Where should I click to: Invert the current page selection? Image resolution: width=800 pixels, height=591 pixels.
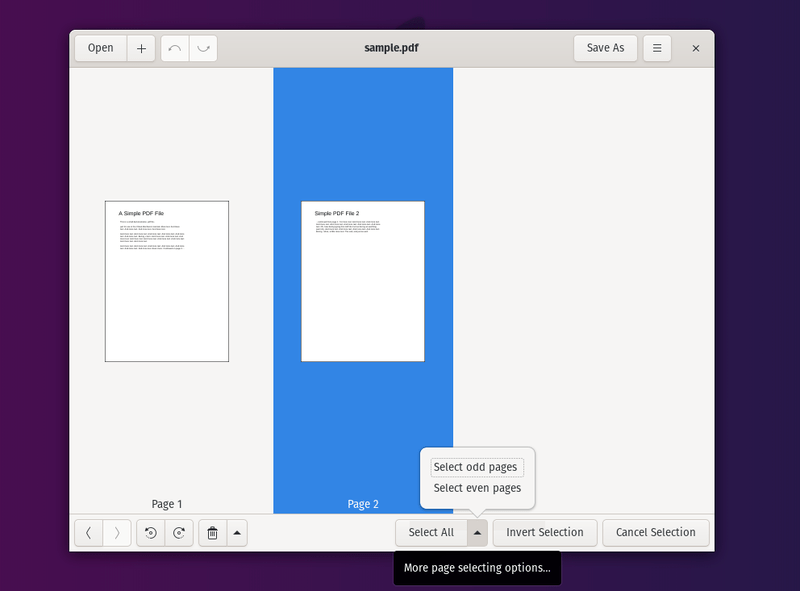click(544, 532)
